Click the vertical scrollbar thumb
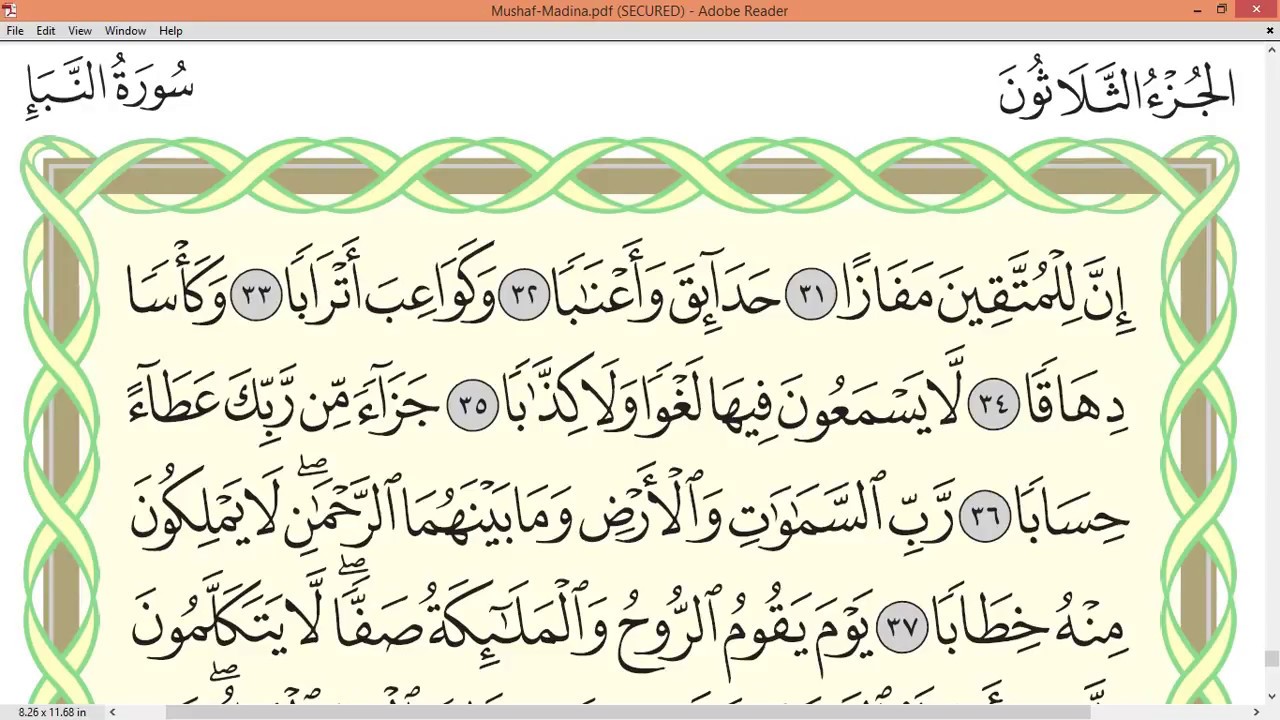 point(1271,659)
